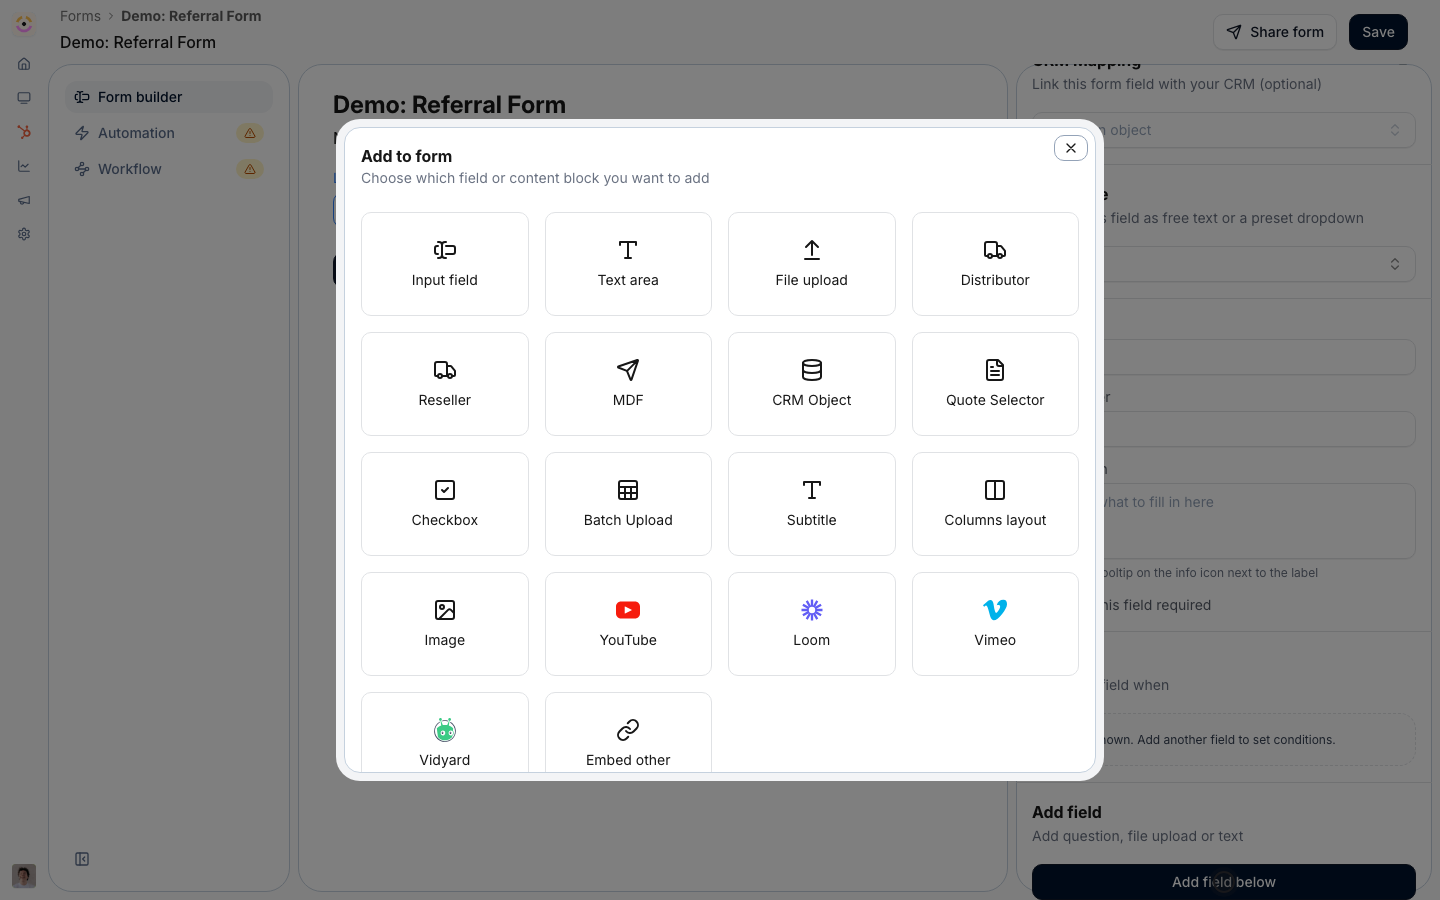Pick the Reseller truck icon

(x=445, y=370)
